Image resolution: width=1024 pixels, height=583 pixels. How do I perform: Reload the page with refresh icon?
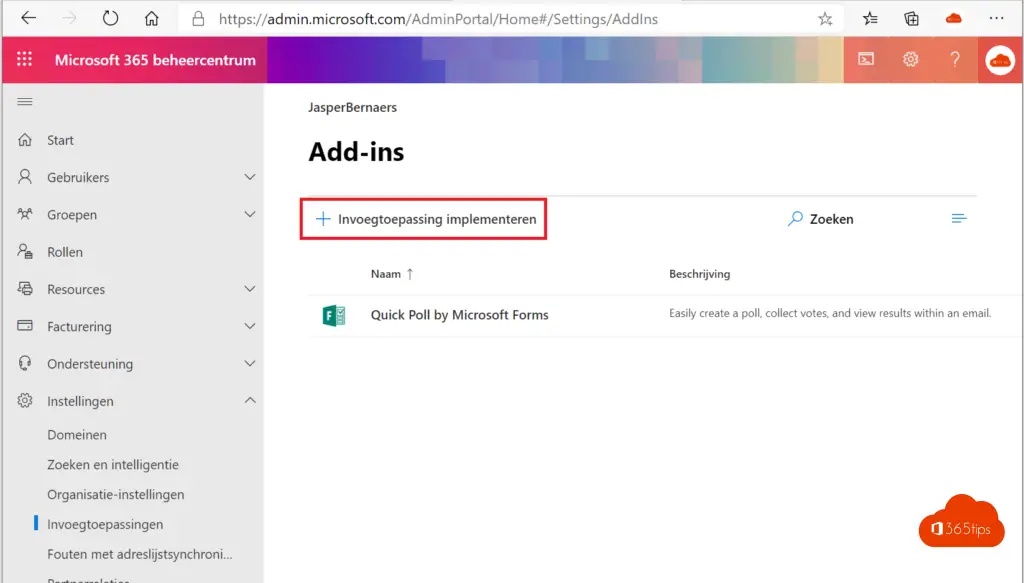tap(110, 18)
